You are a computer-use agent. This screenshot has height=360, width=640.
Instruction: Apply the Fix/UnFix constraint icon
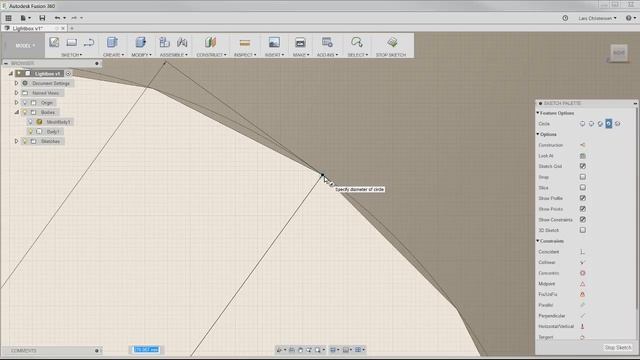click(x=582, y=294)
